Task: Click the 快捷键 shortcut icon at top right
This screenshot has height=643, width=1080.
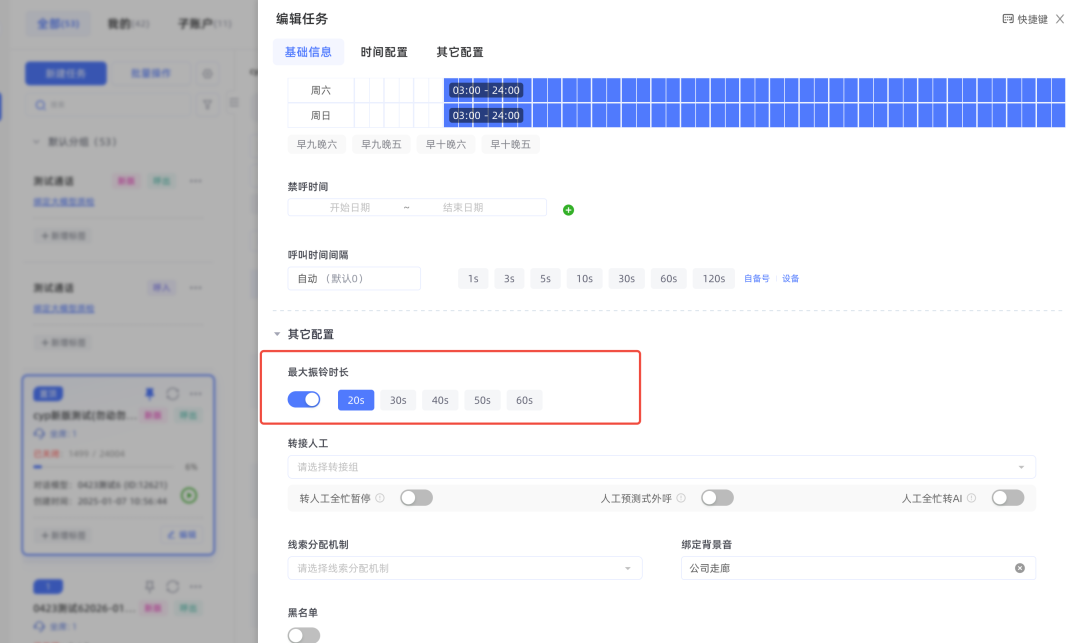Action: click(1008, 19)
